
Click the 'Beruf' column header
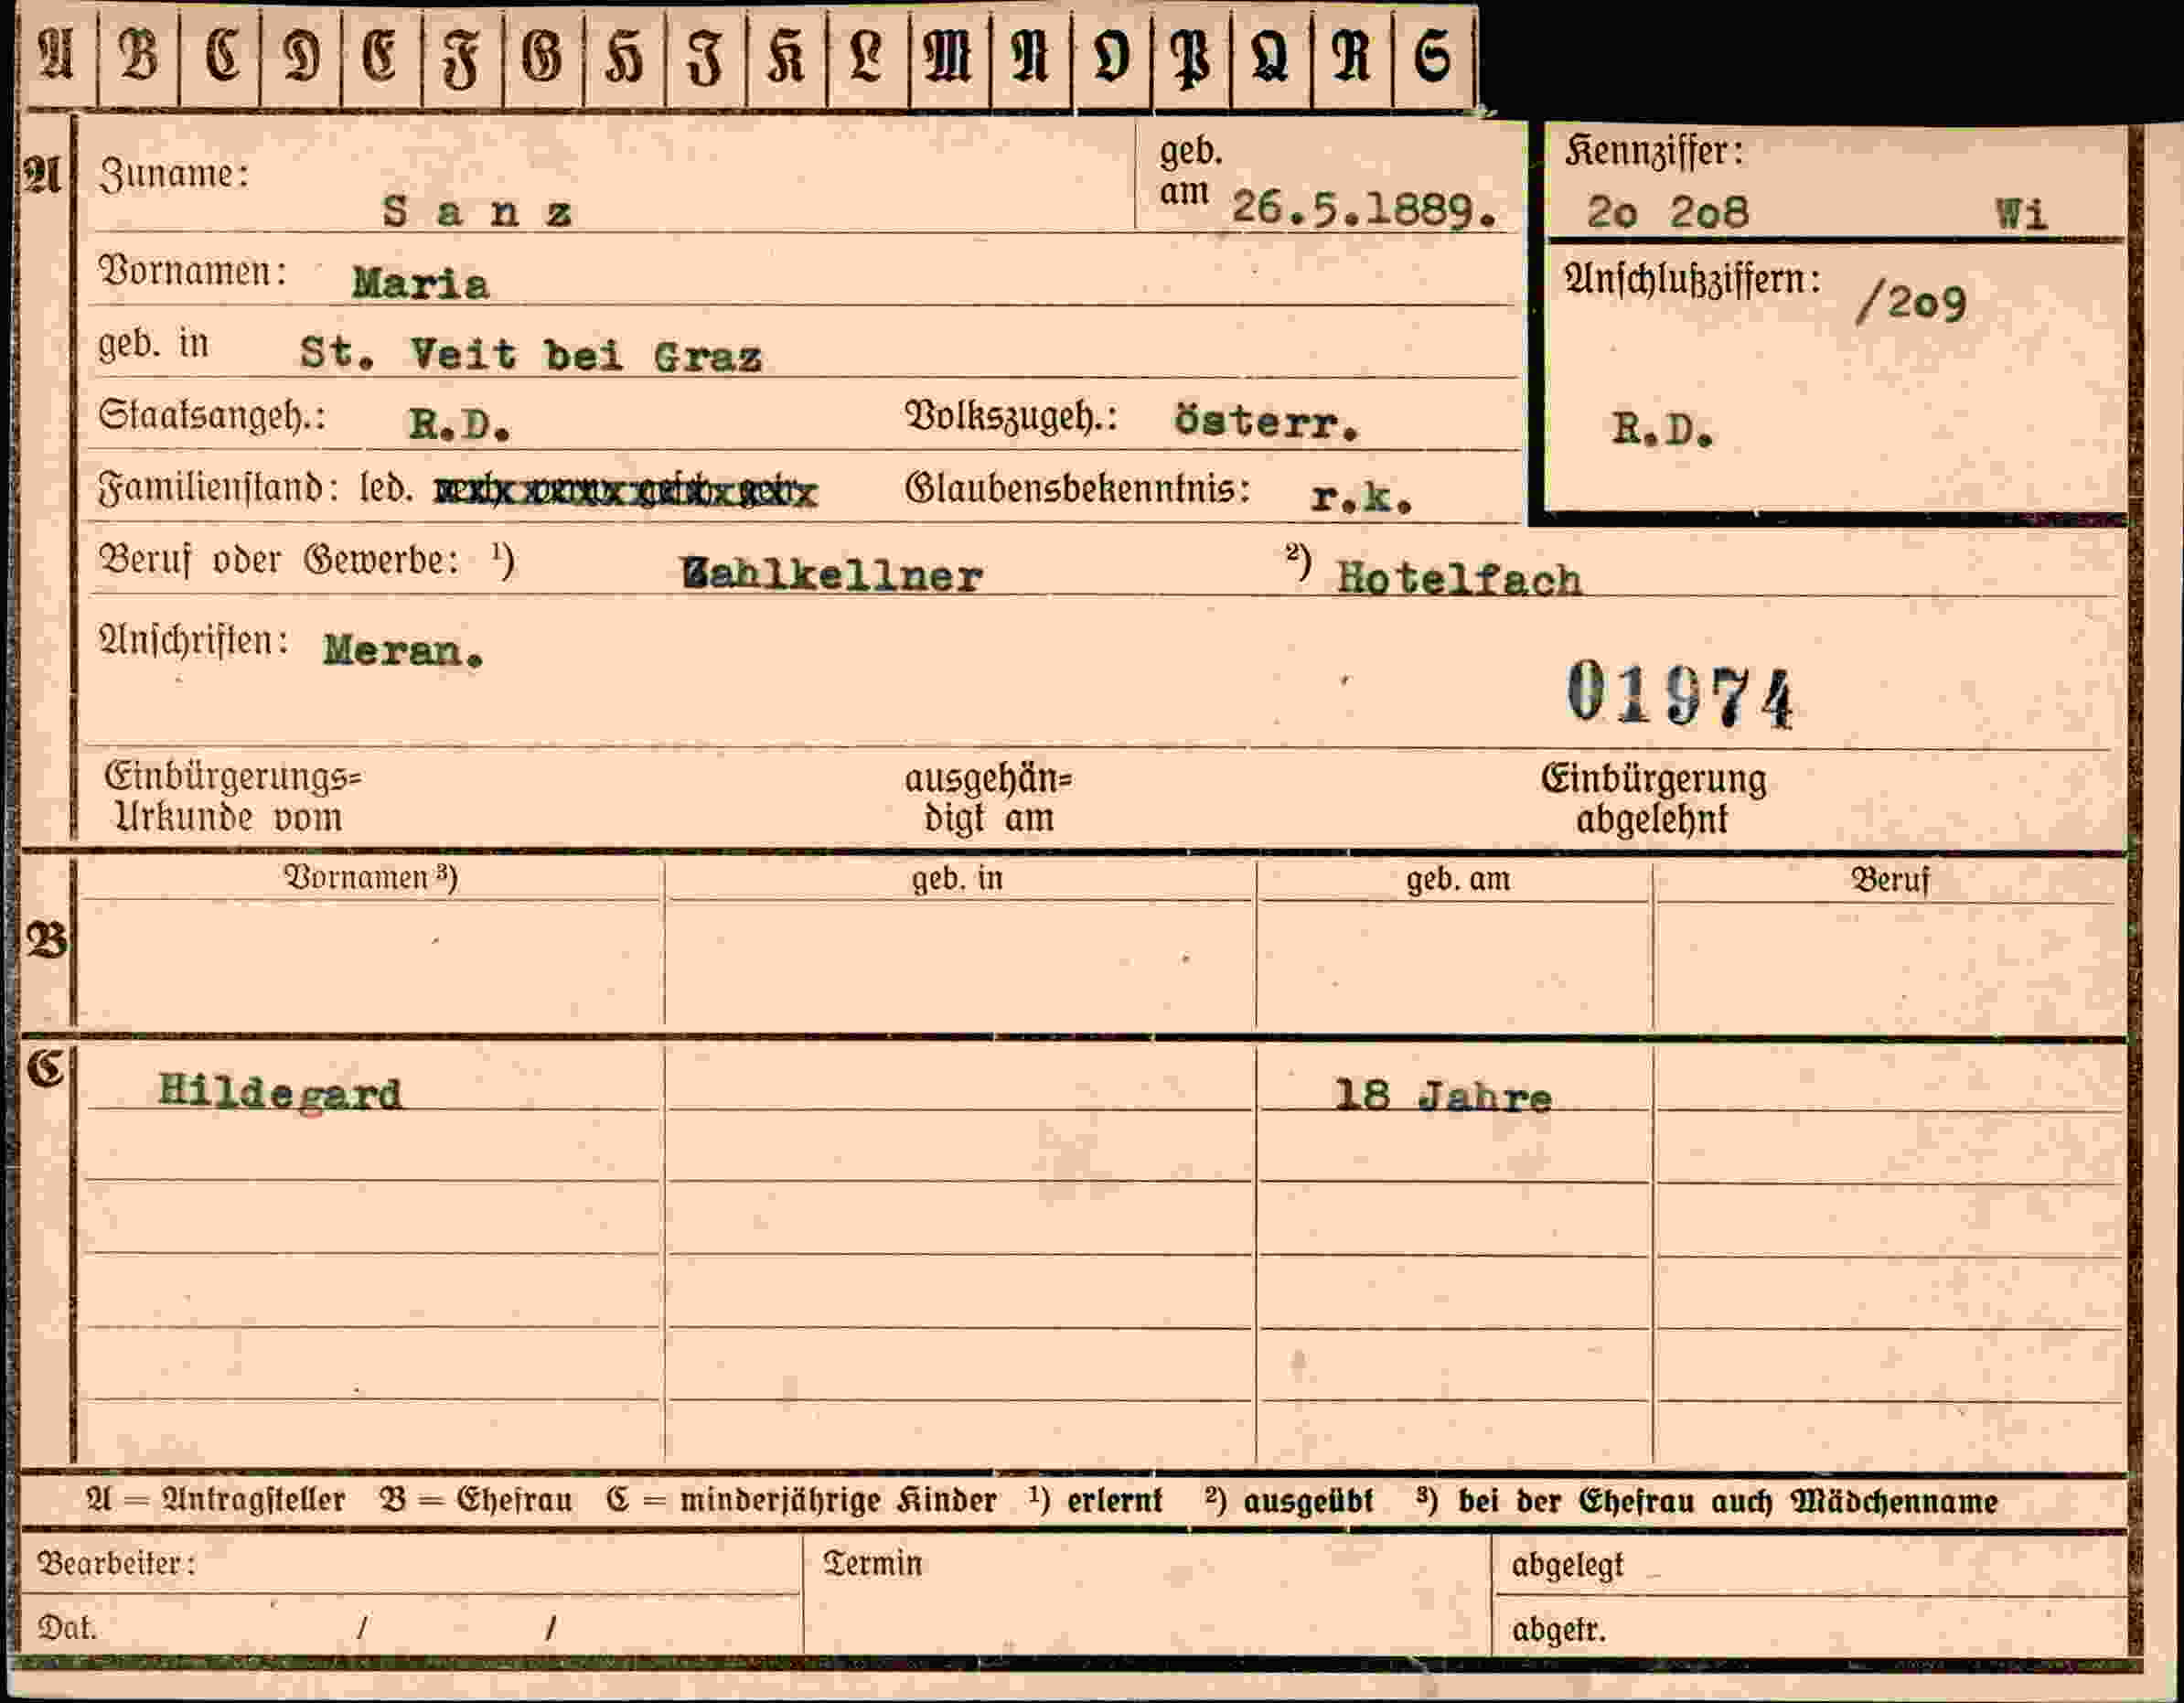pyautogui.click(x=1890, y=880)
